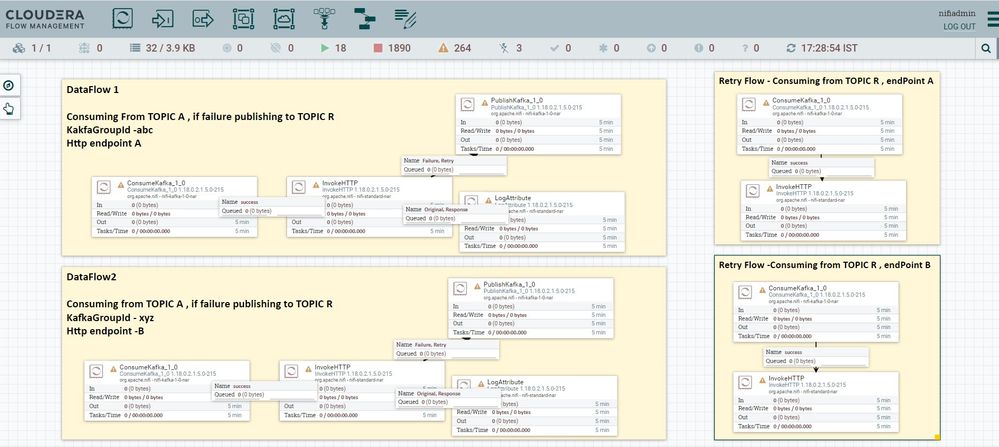999x447 pixels.
Task: Click 'KakfaGroupId -abc' label text
Action: [110, 130]
